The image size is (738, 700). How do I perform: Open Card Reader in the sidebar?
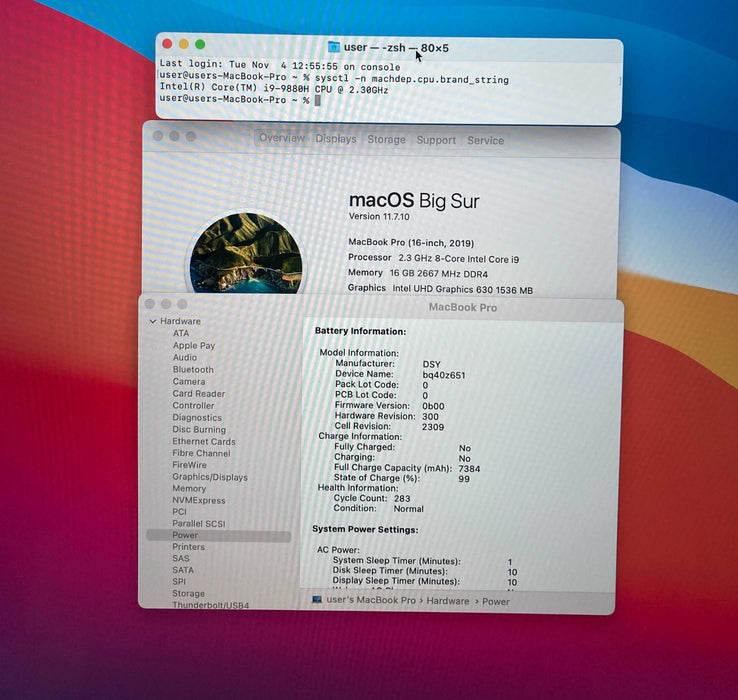[x=199, y=394]
